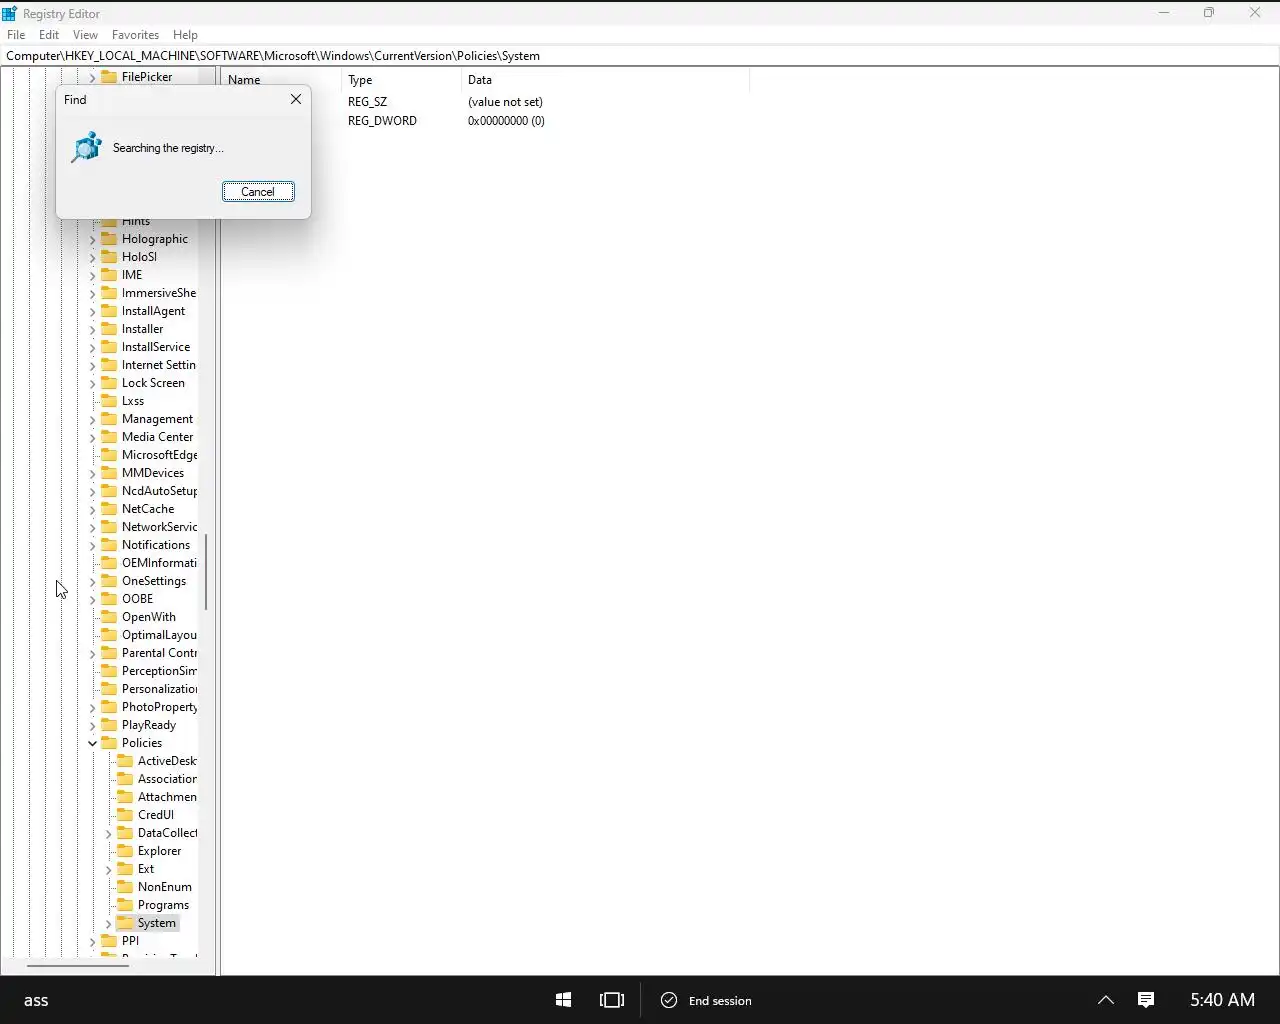
Task: Open the Edit menu
Action: tap(49, 34)
